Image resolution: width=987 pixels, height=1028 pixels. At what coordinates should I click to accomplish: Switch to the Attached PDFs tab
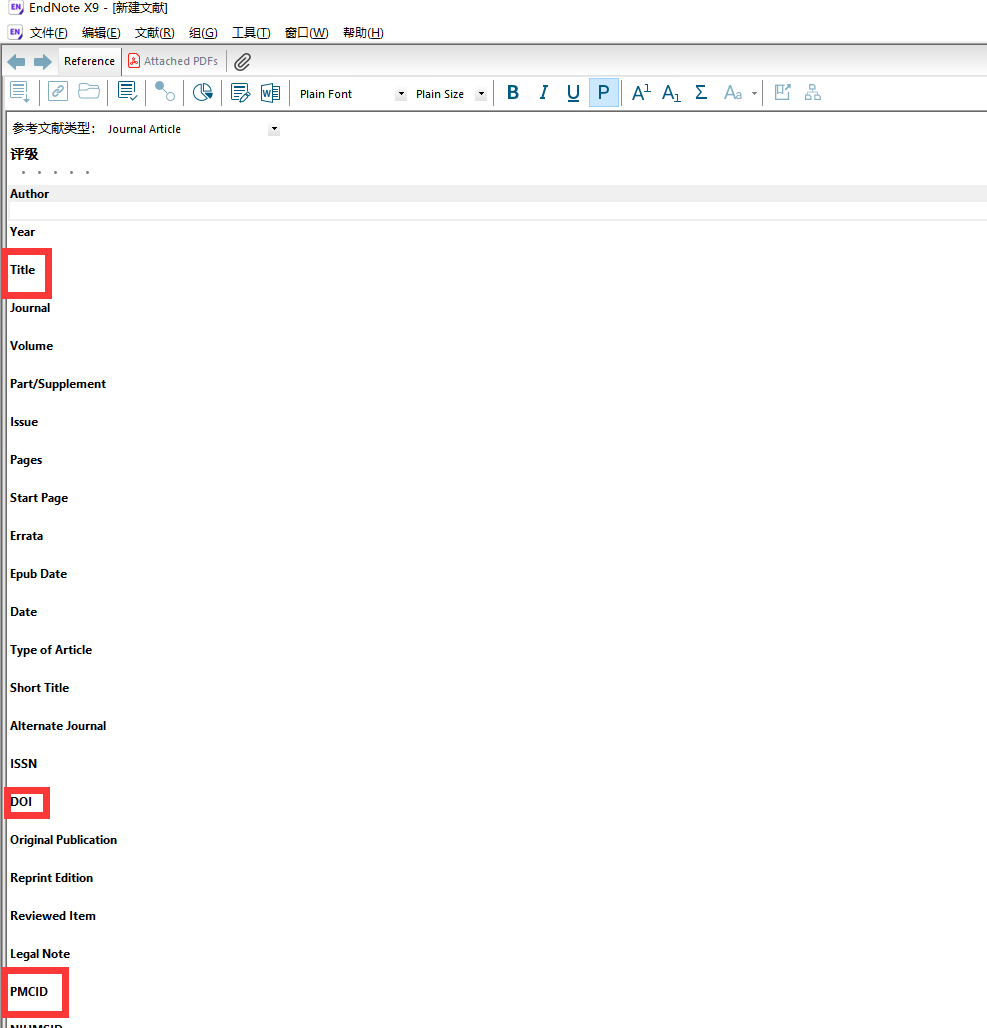pos(173,61)
